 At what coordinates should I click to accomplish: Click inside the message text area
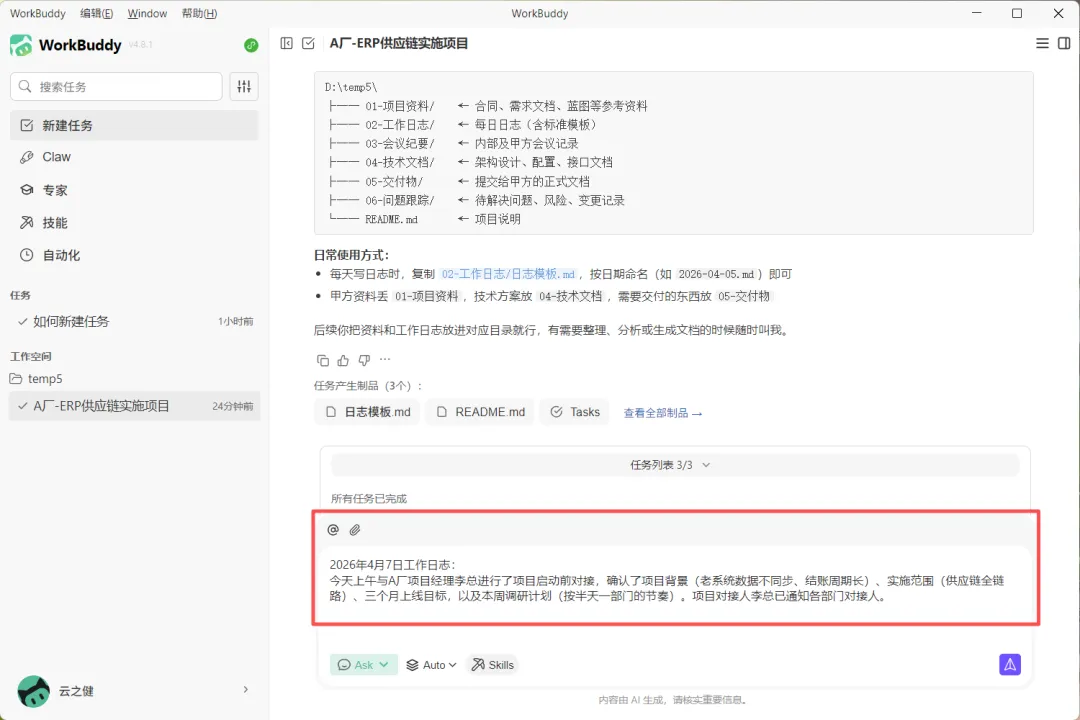tap(675, 581)
